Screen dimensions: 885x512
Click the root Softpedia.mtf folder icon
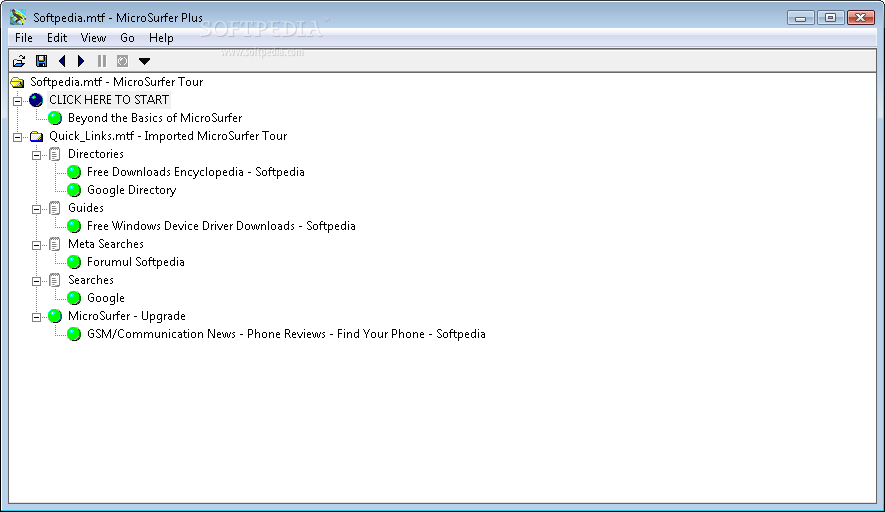(x=17, y=82)
